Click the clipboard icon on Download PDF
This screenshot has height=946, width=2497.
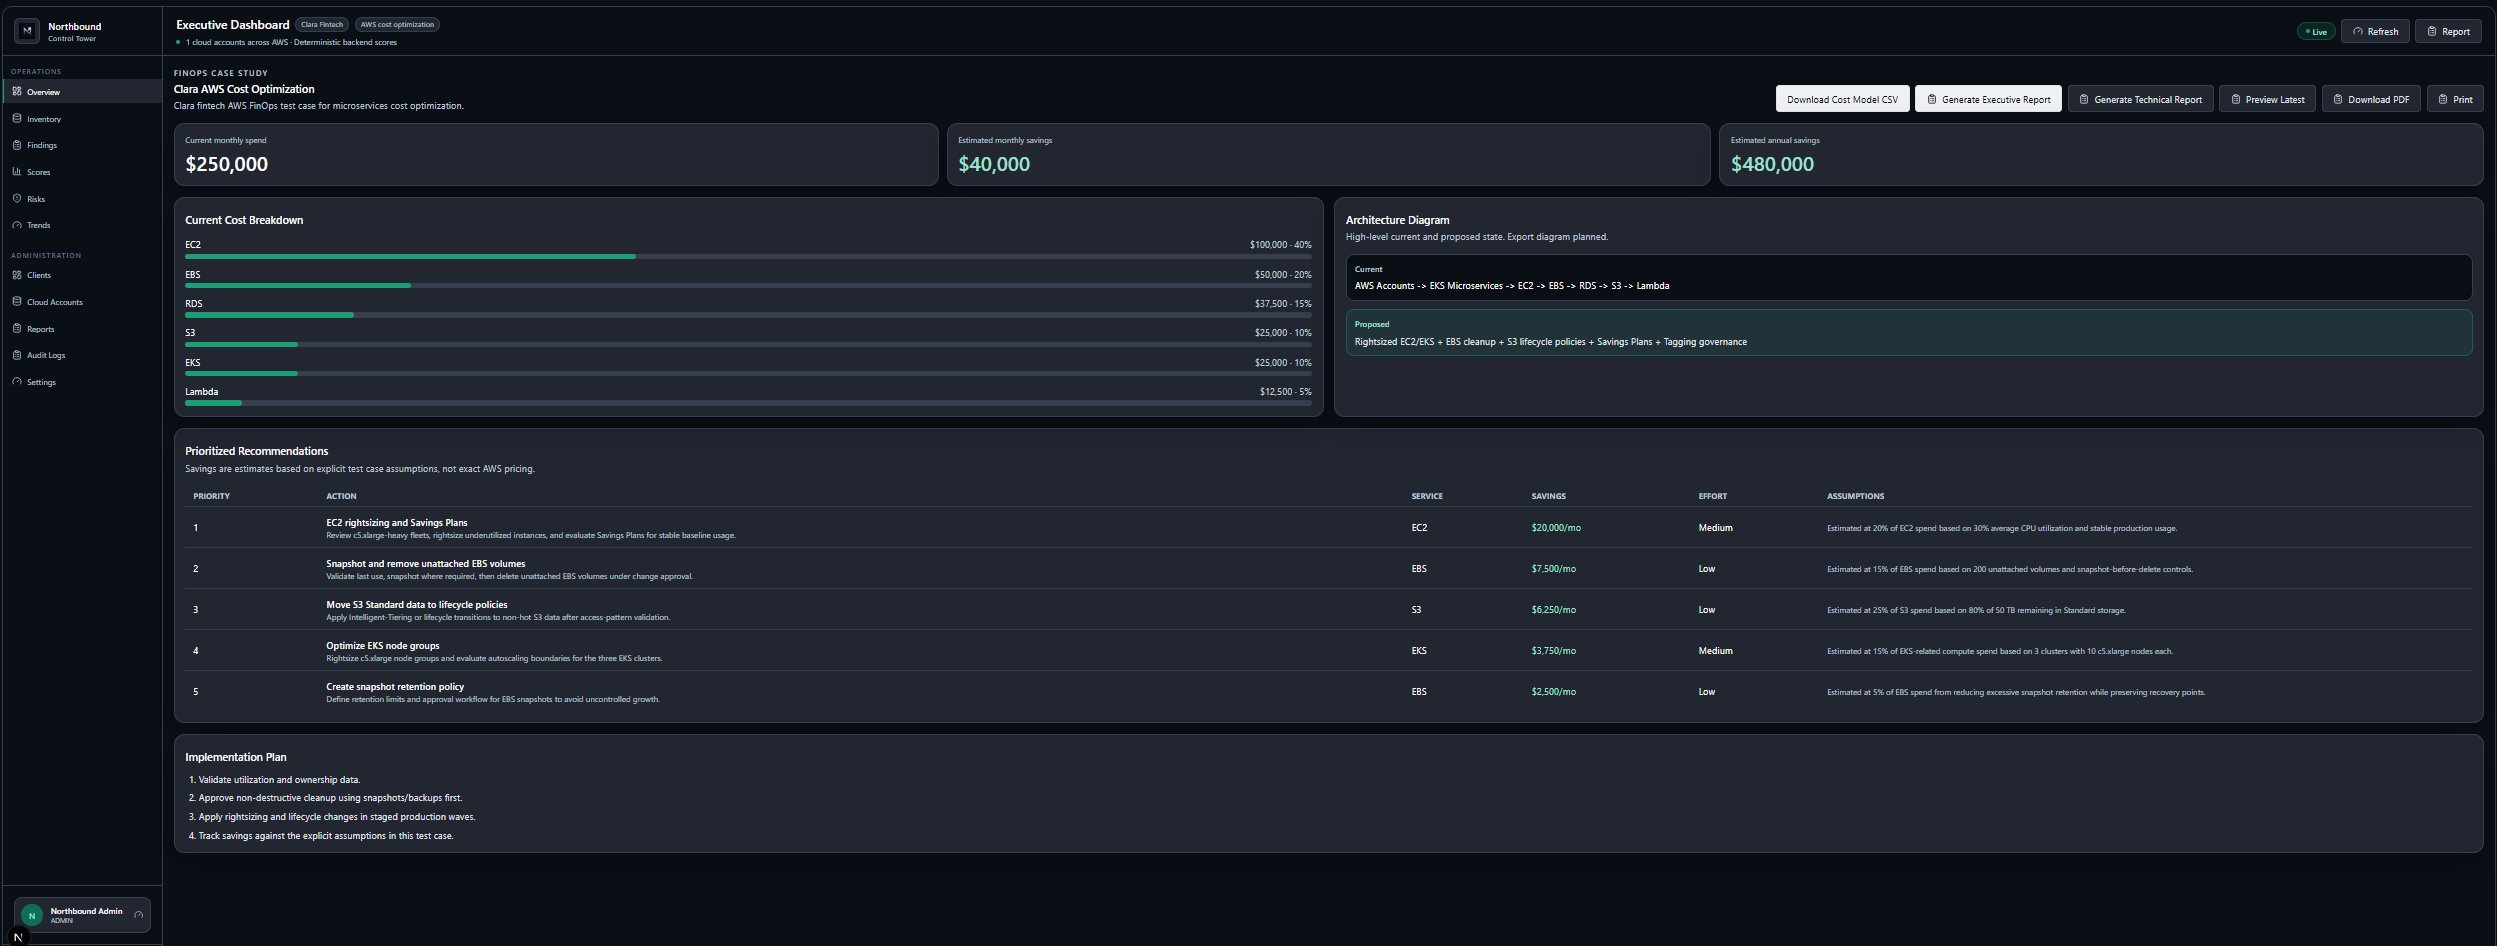coord(2338,99)
